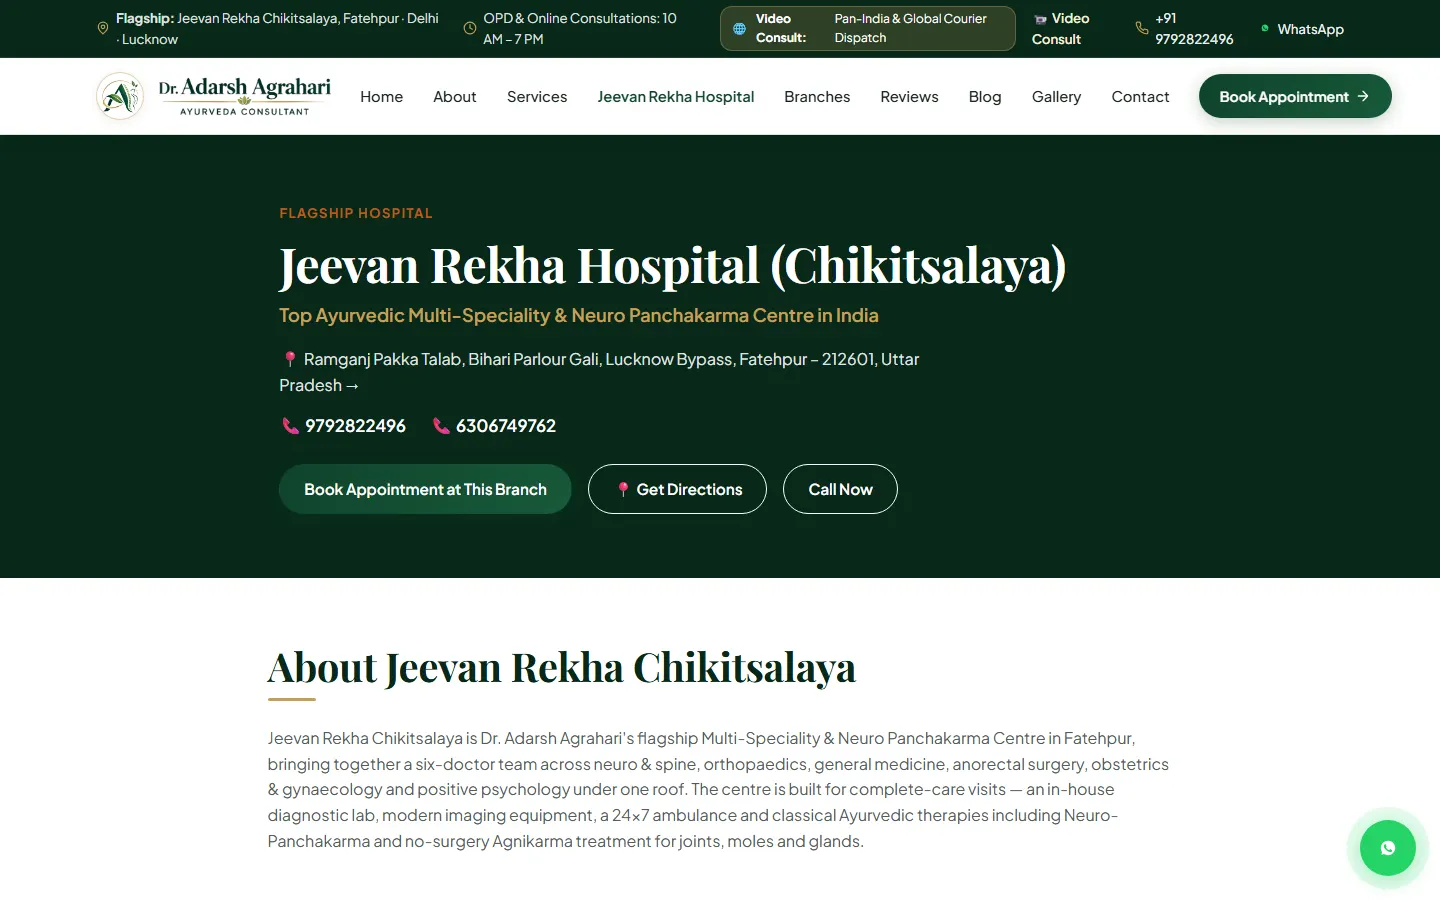Dial +91 9792822496 from top bar
The height and width of the screenshot is (900, 1440).
pos(1185,29)
